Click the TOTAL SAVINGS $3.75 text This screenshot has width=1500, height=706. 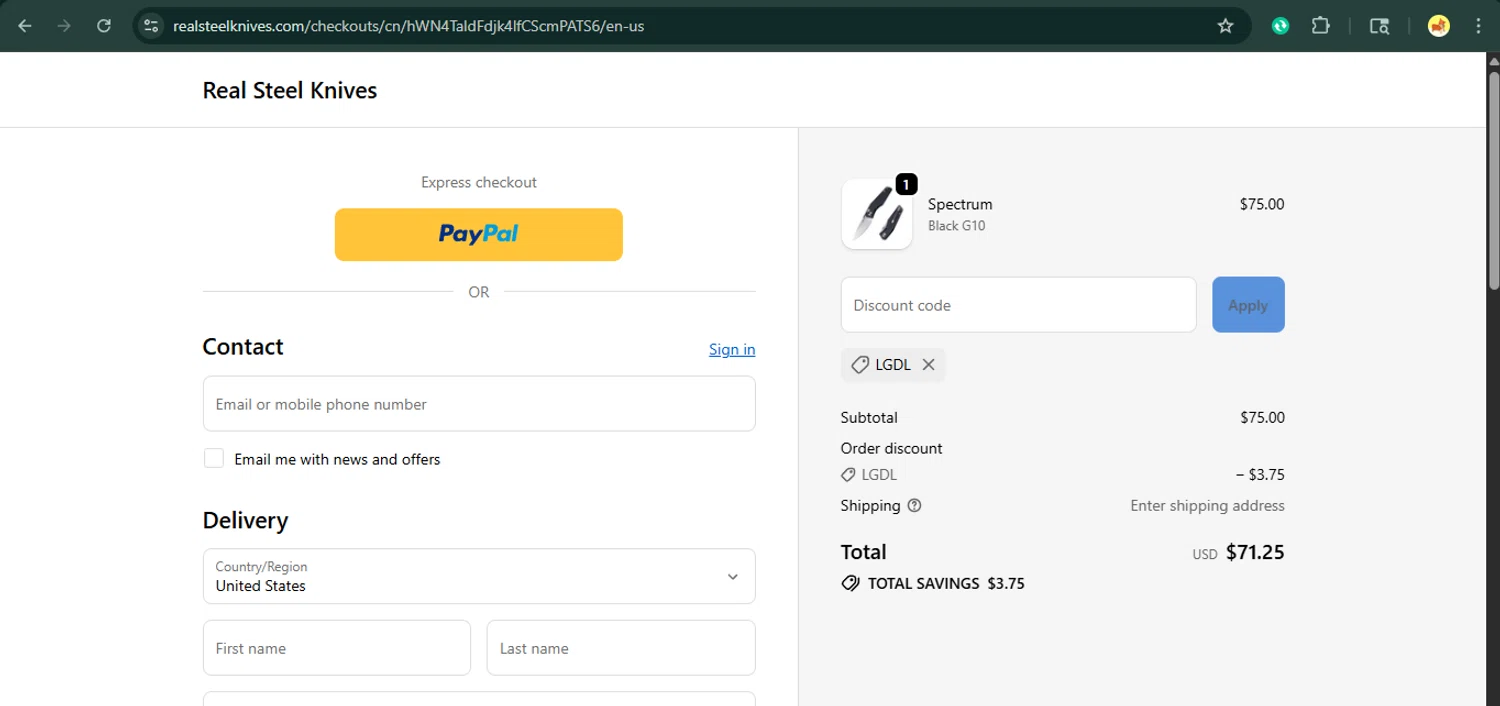click(x=946, y=583)
